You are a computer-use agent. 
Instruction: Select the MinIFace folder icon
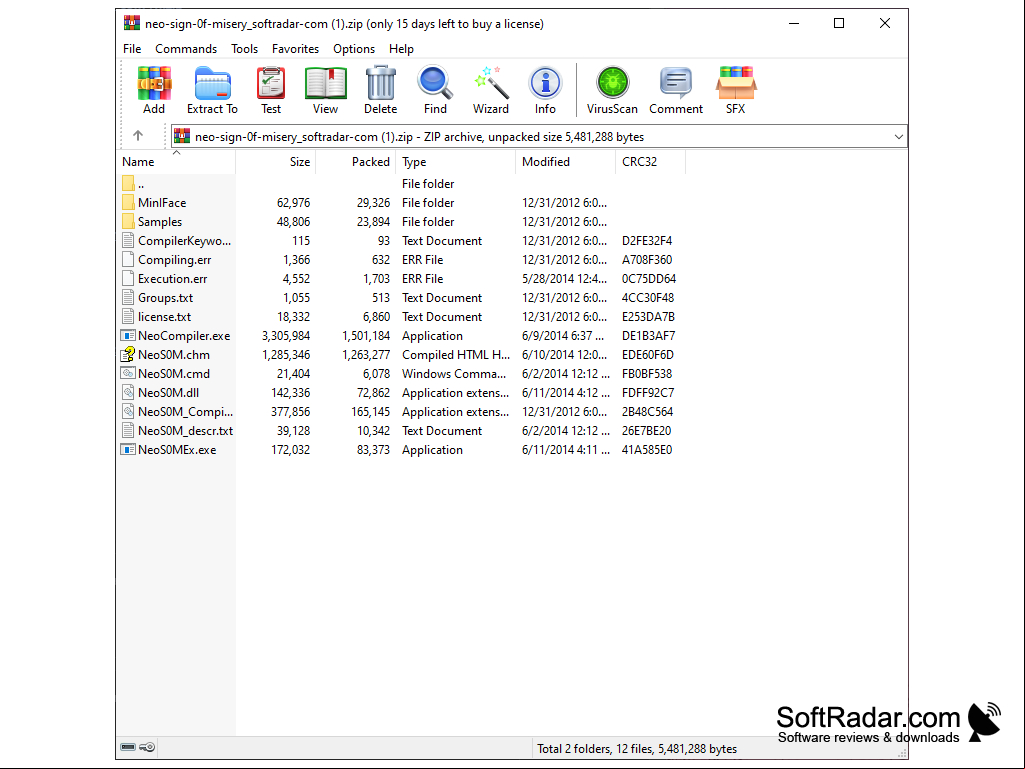tap(128, 203)
